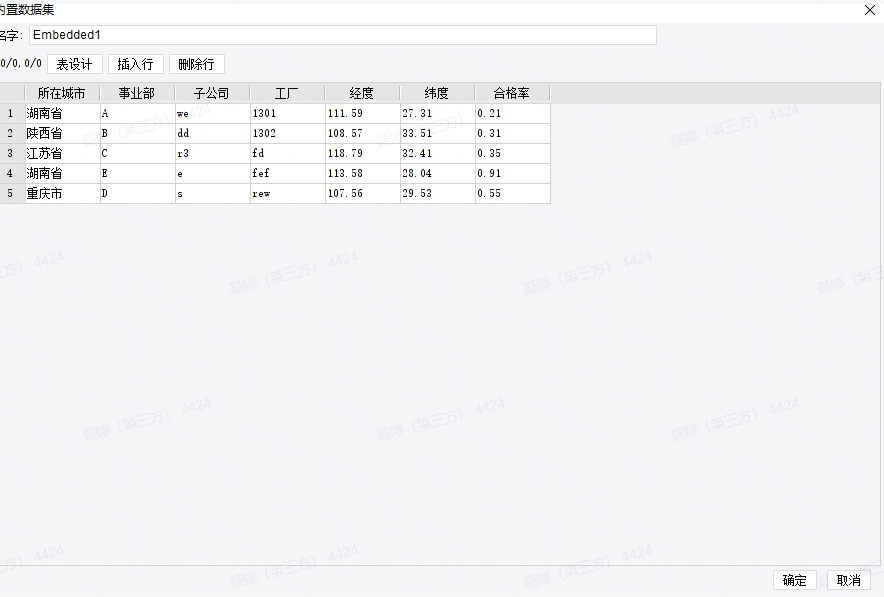Screen dimensions: 884x597
Task: Click the 插入行 insert row button
Action: [135, 64]
